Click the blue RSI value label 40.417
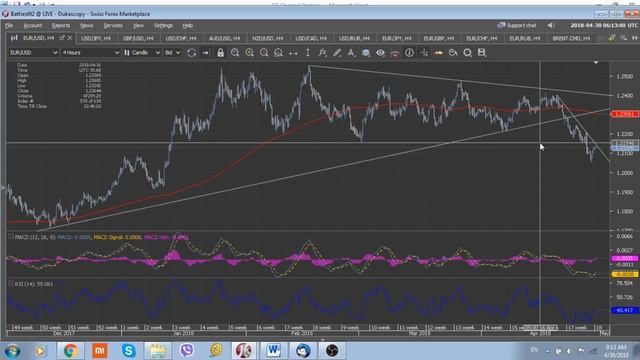Viewport: 640px width, 360px height. click(x=624, y=310)
